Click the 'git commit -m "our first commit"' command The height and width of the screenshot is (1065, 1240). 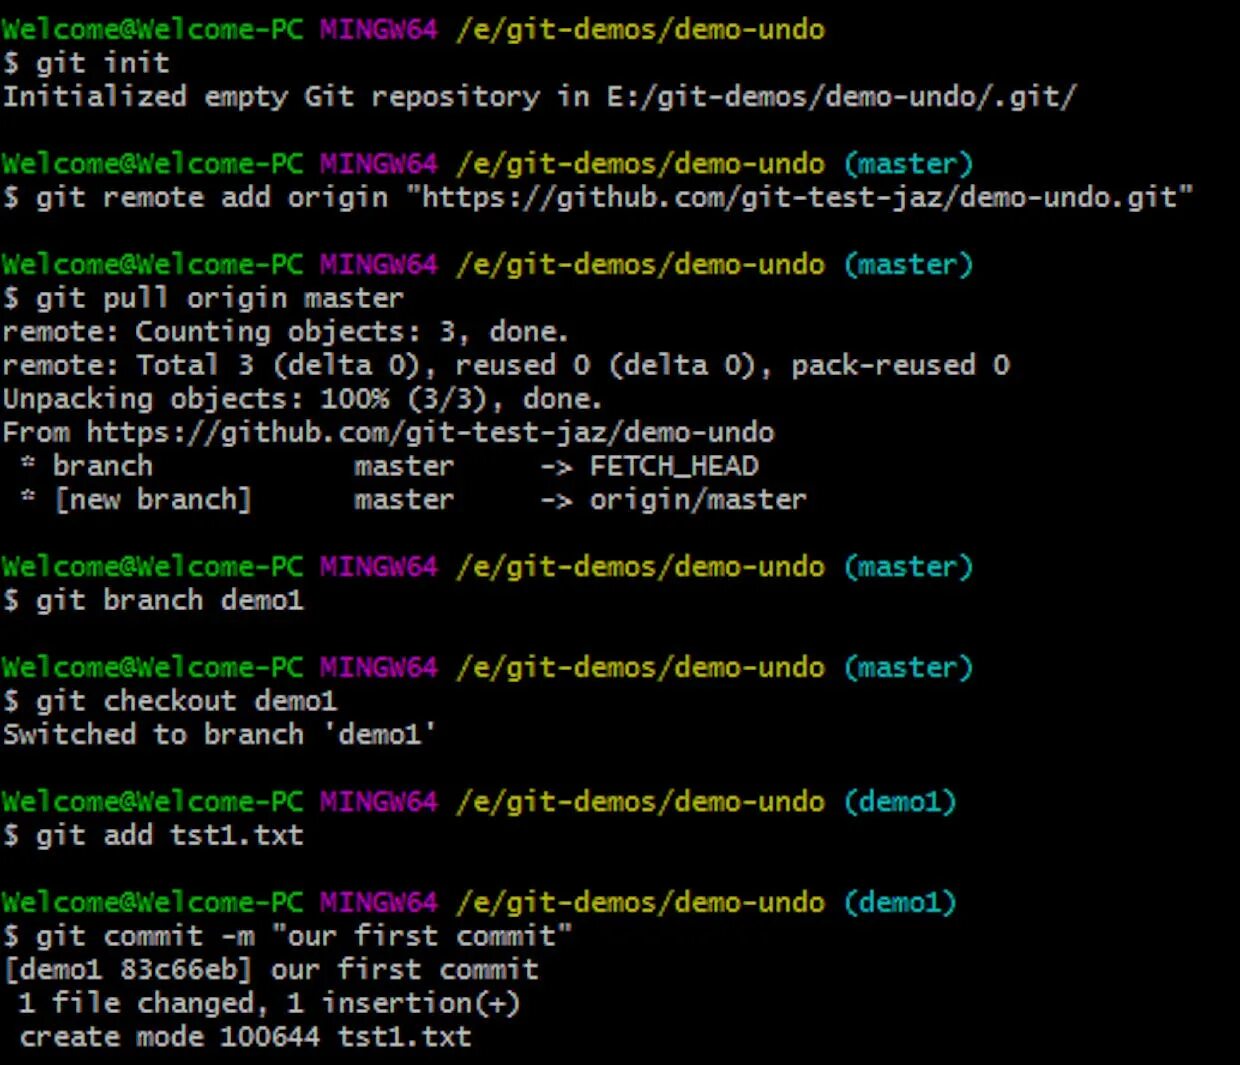tap(287, 936)
